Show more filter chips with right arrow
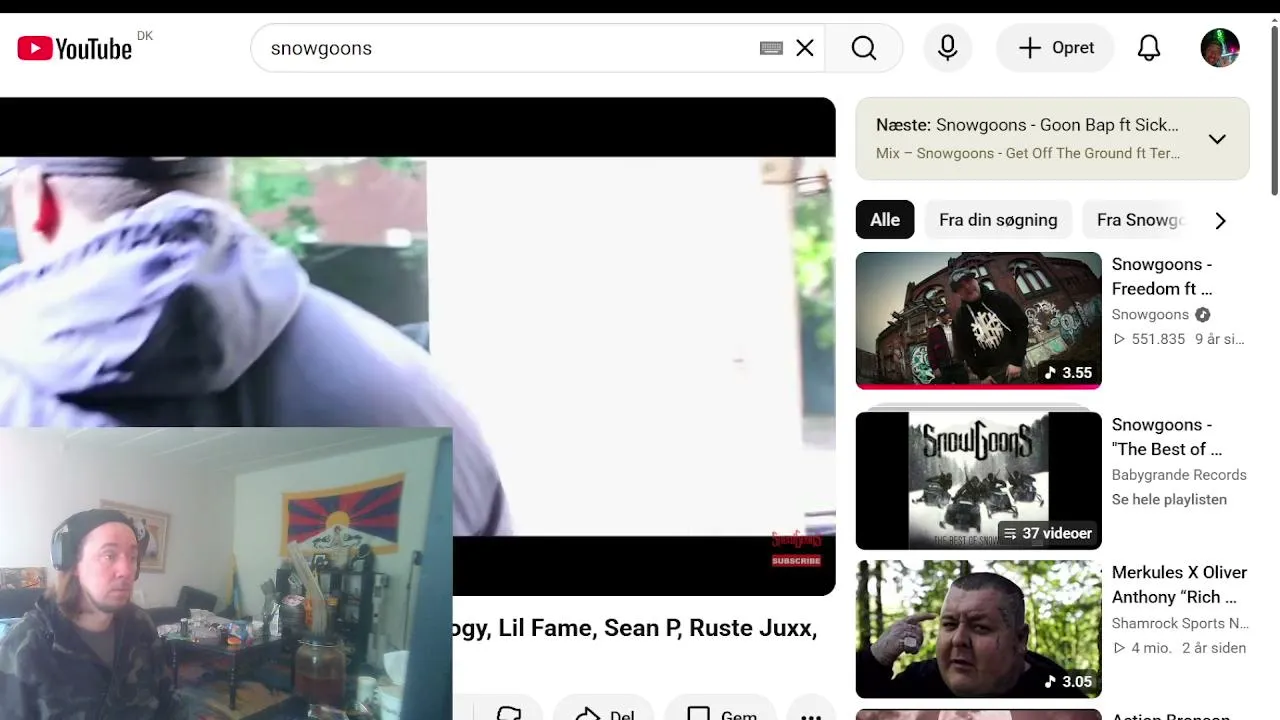1280x720 pixels. pos(1220,221)
